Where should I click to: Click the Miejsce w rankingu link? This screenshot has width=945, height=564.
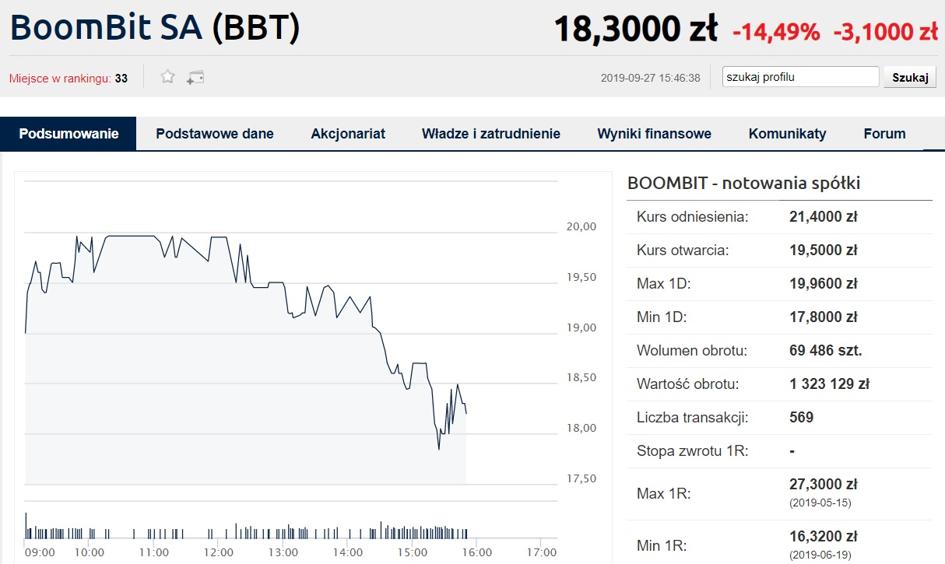(x=60, y=78)
